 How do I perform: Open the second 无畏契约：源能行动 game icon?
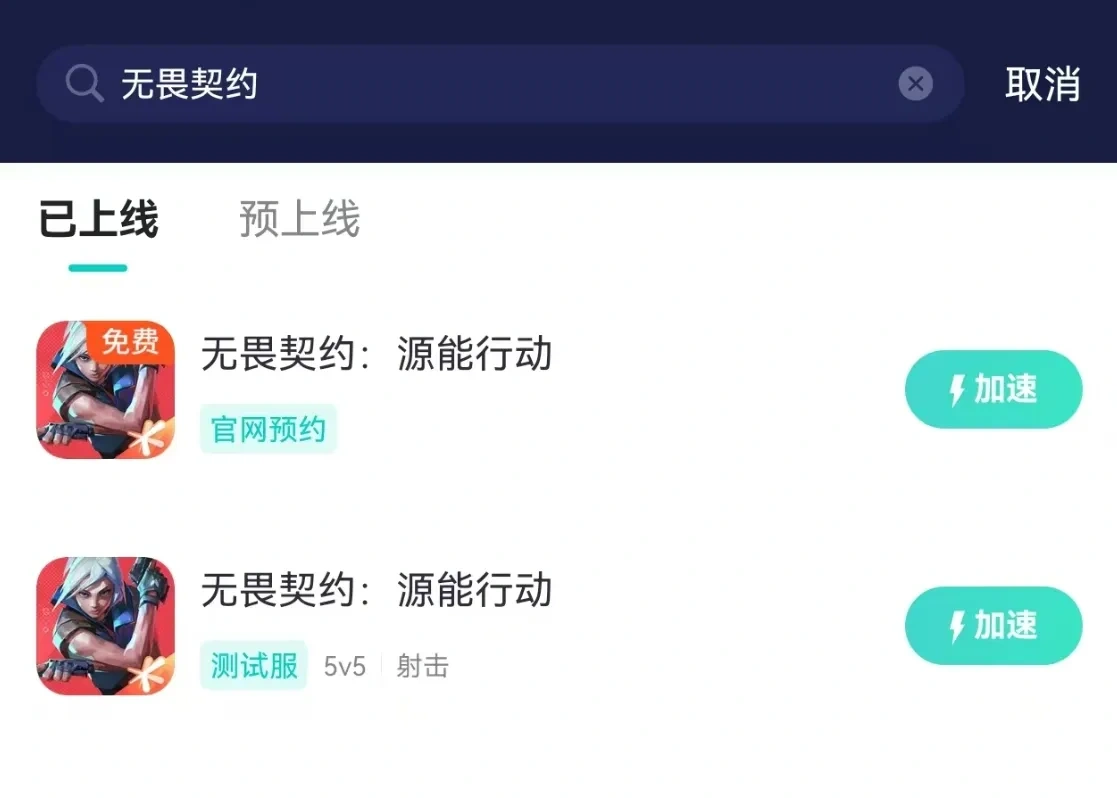point(104,625)
